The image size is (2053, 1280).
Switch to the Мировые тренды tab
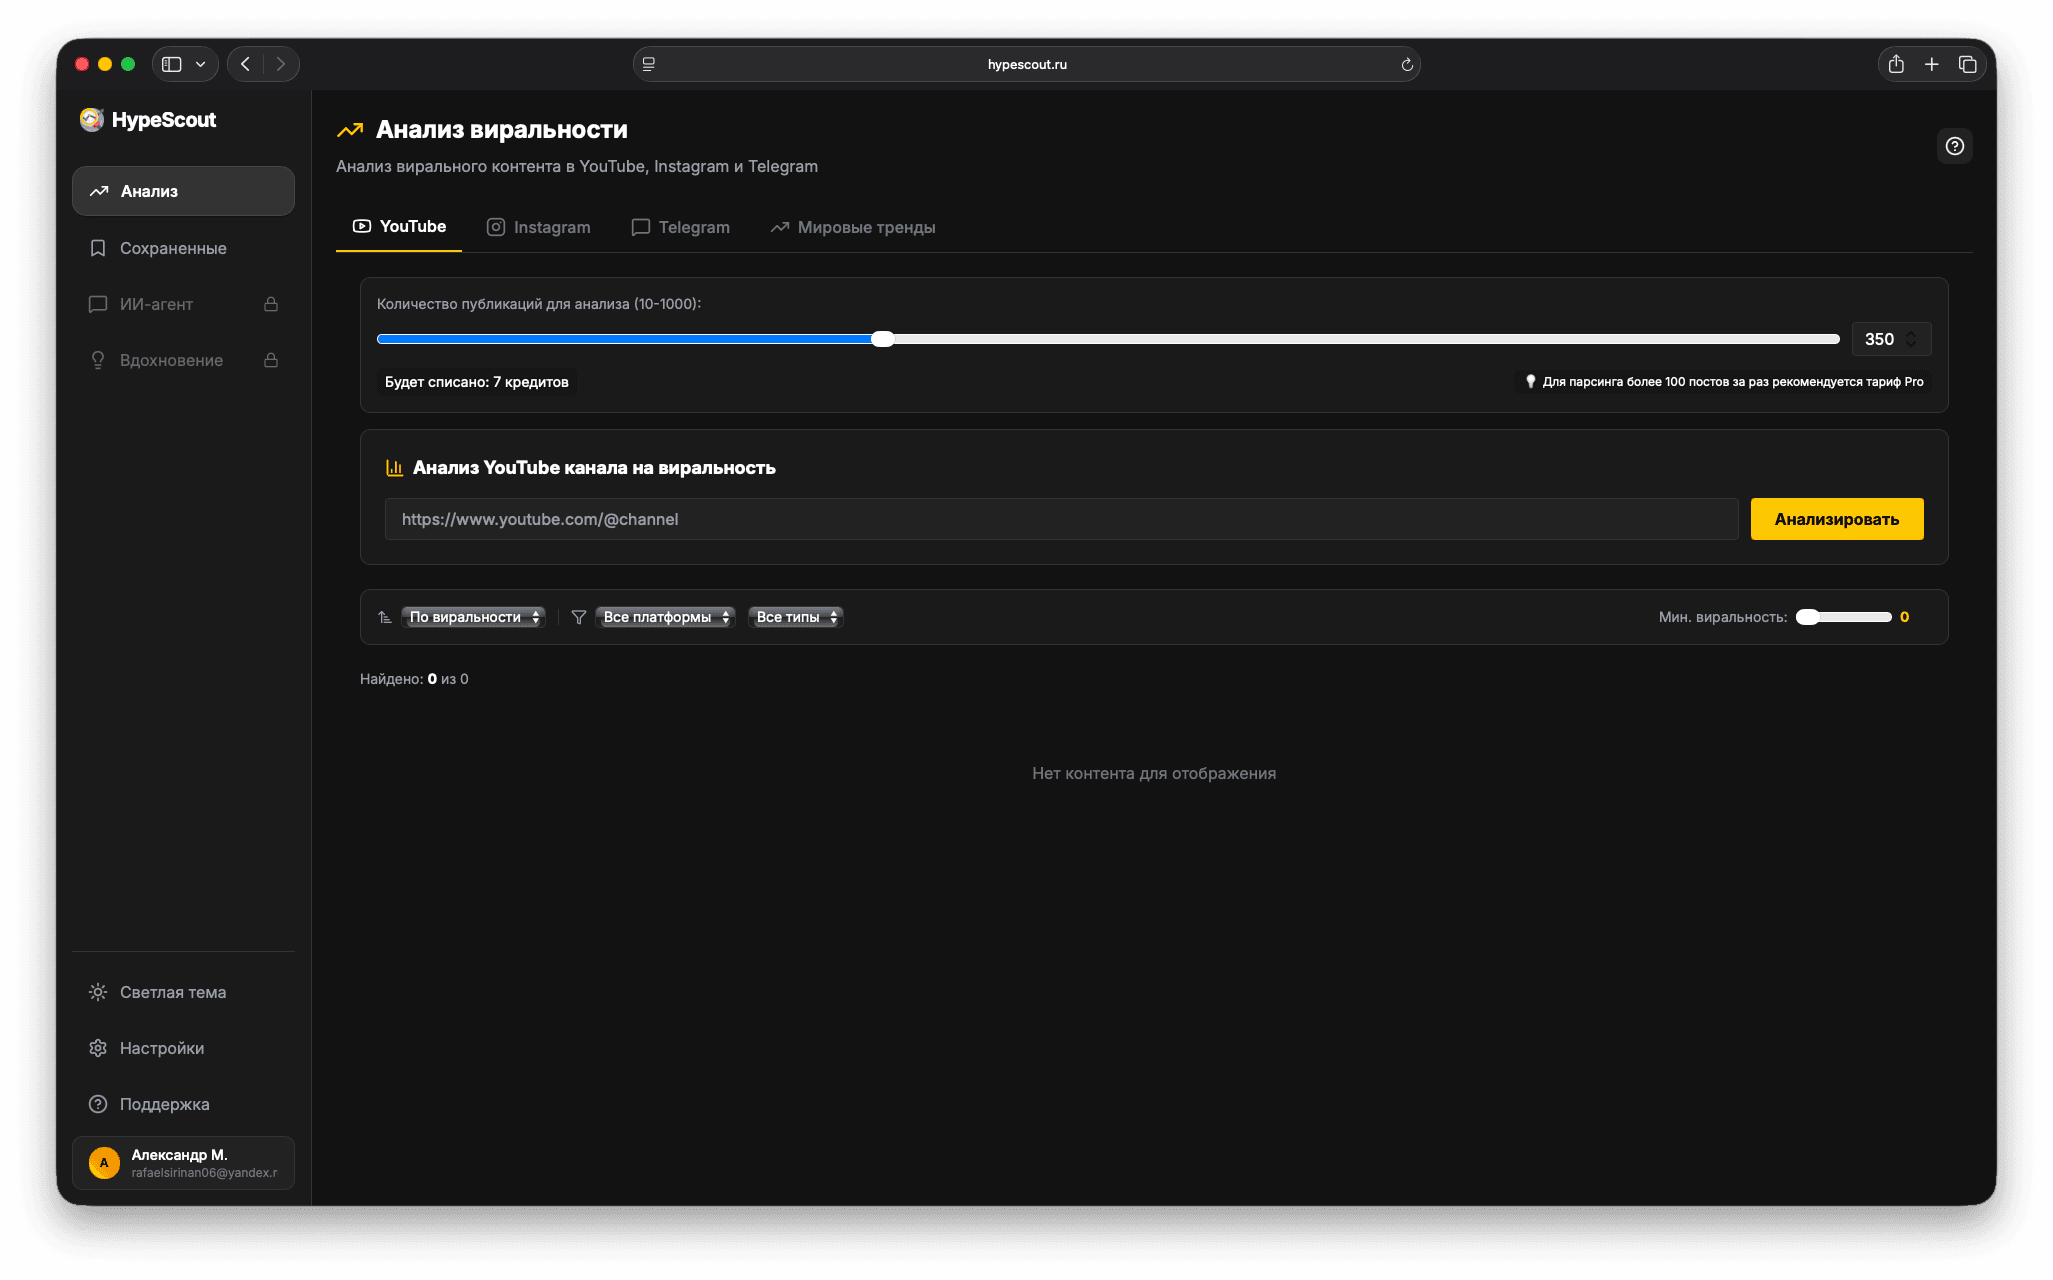tap(853, 227)
